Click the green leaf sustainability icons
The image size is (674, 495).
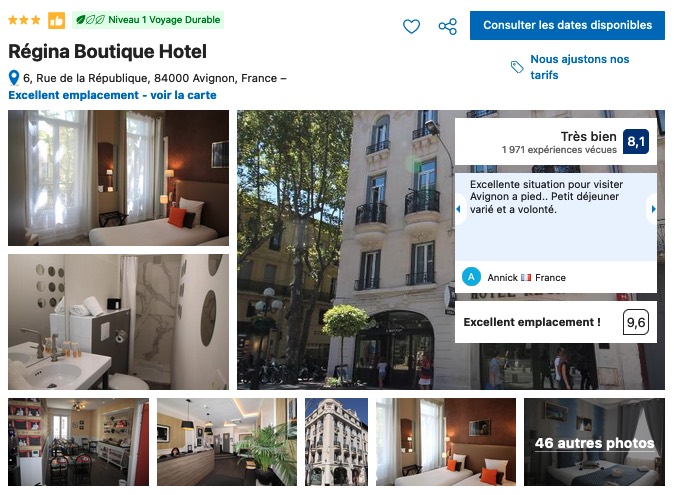(x=90, y=20)
